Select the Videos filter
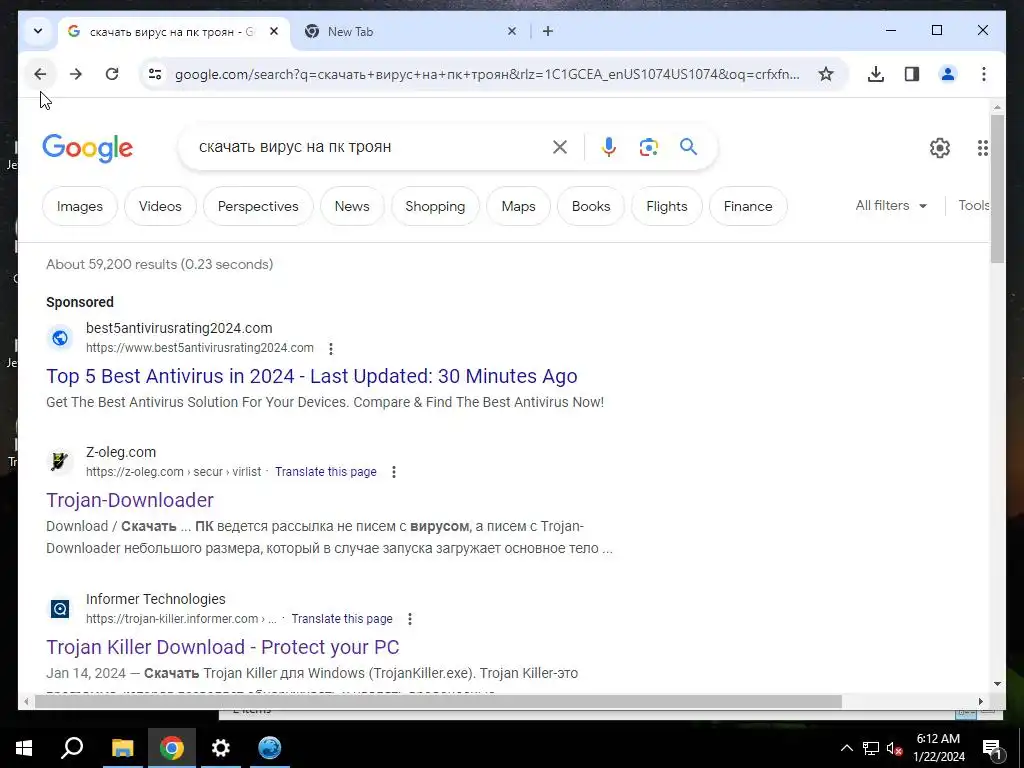This screenshot has width=1024, height=768. click(160, 206)
